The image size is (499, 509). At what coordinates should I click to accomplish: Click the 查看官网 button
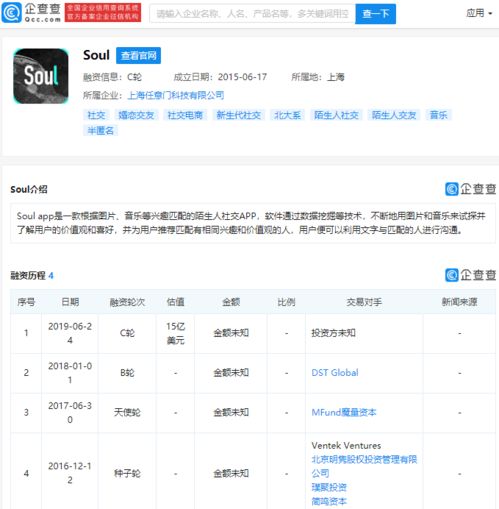pyautogui.click(x=138, y=55)
